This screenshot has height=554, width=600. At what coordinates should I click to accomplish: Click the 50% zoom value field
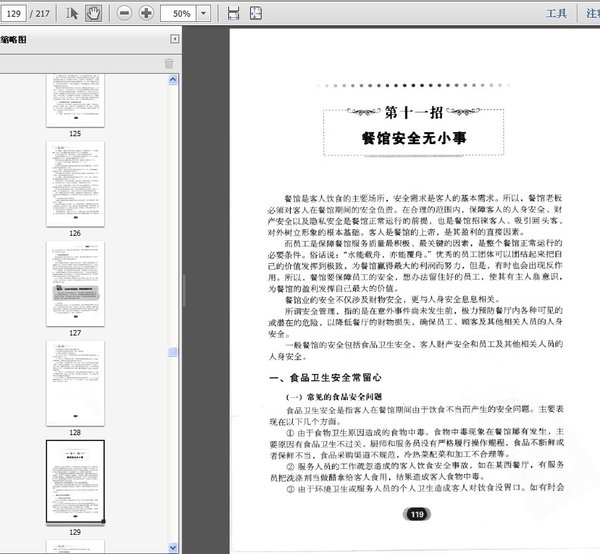click(x=179, y=14)
